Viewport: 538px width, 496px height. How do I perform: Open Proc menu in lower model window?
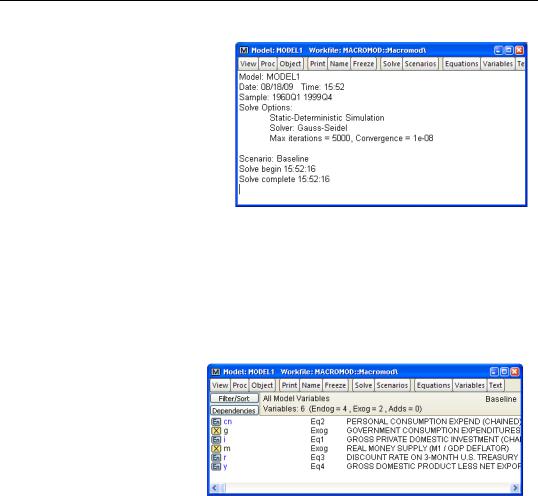(239, 386)
